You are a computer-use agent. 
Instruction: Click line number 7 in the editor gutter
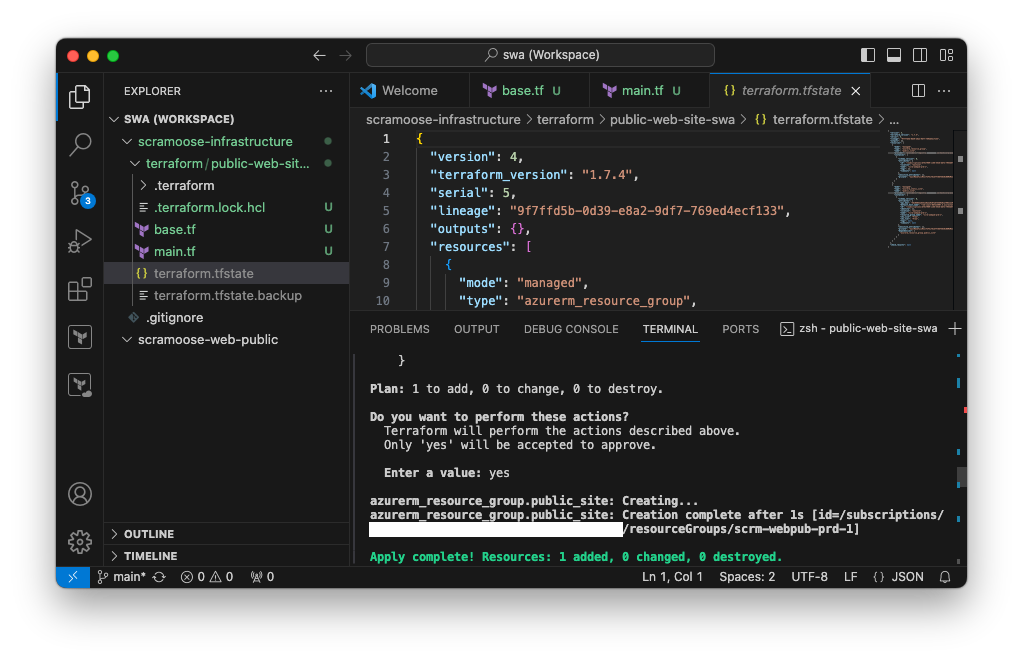click(x=386, y=247)
